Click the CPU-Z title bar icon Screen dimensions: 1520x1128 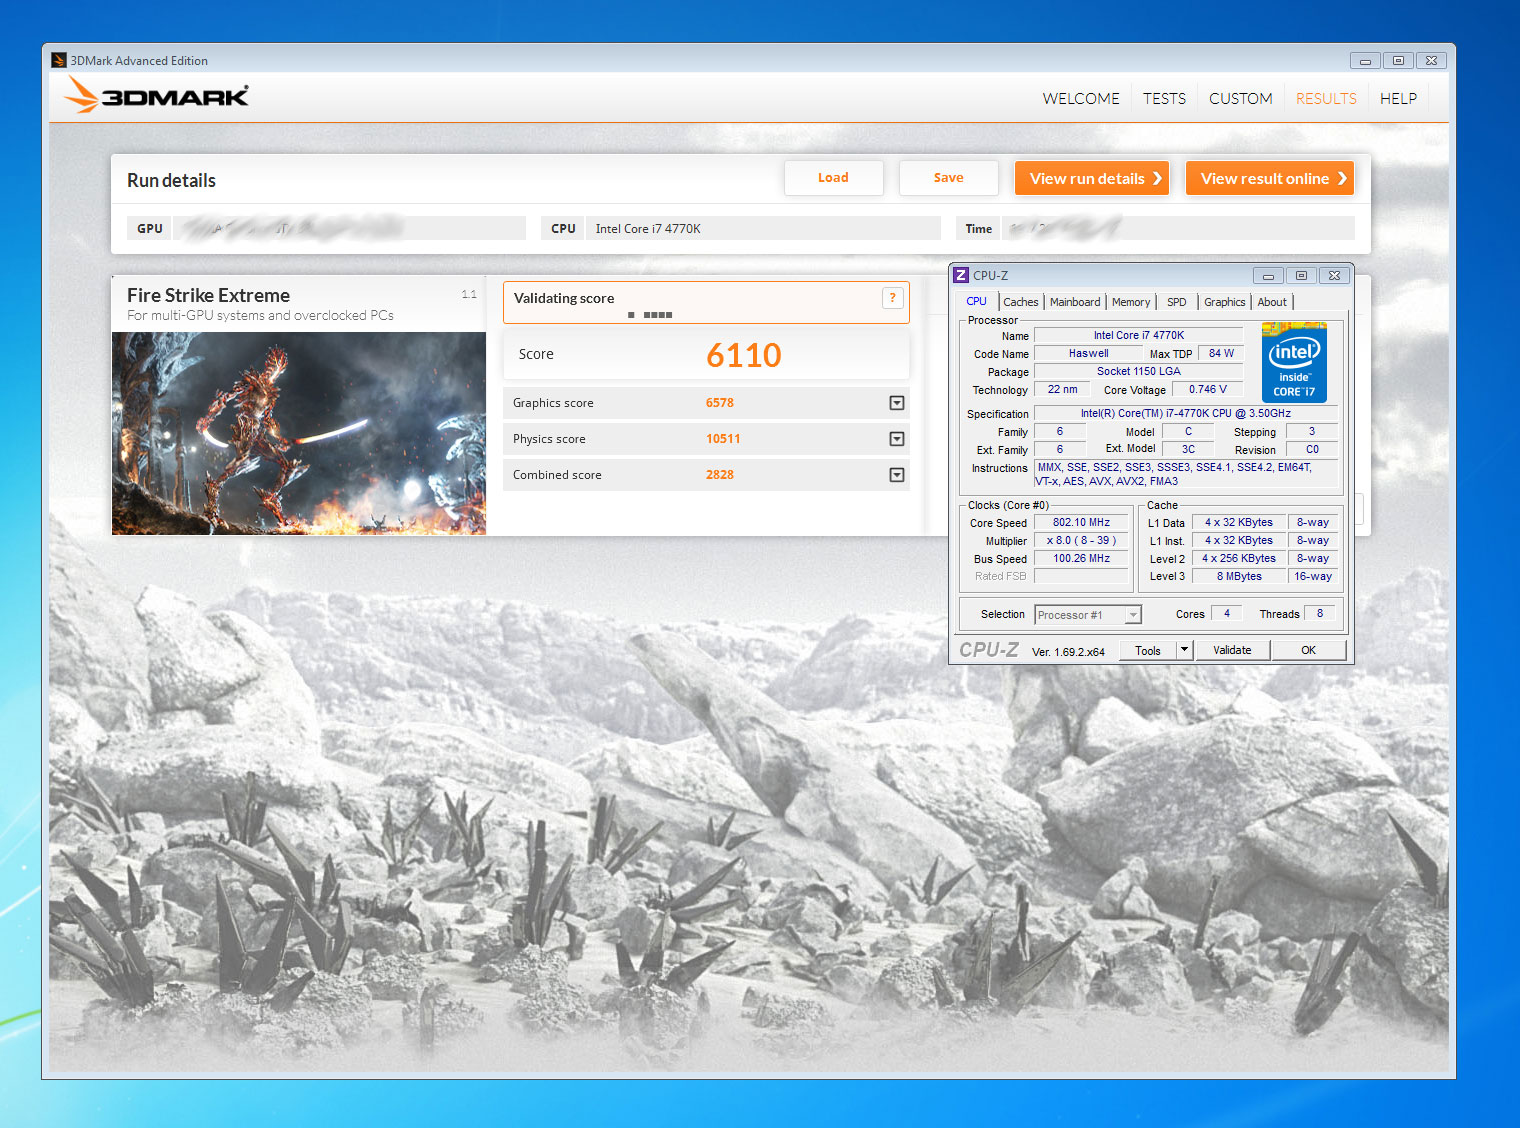pyautogui.click(x=961, y=275)
